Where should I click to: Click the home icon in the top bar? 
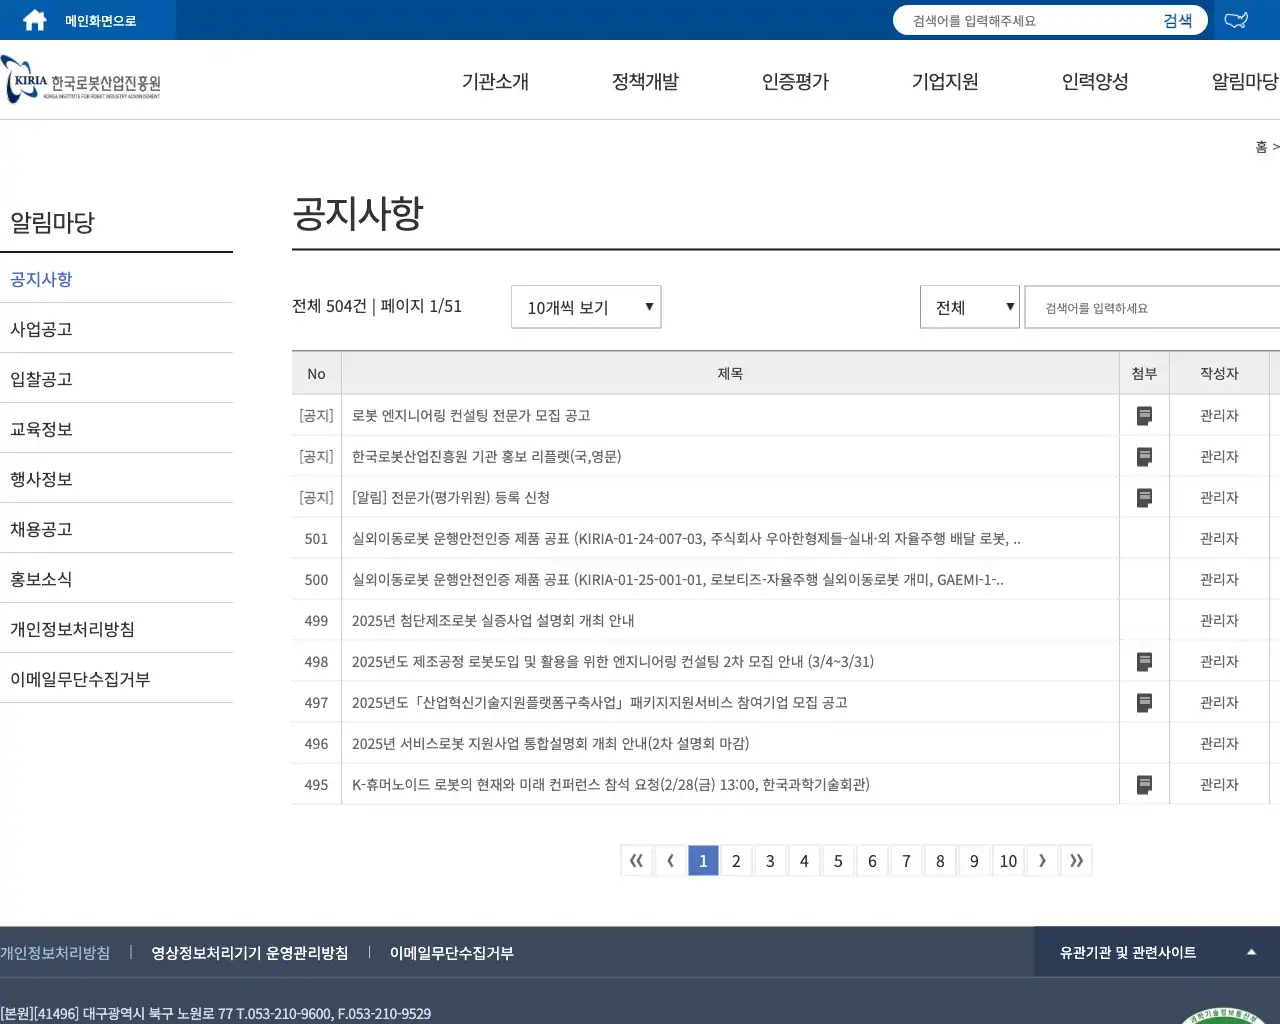(x=34, y=18)
